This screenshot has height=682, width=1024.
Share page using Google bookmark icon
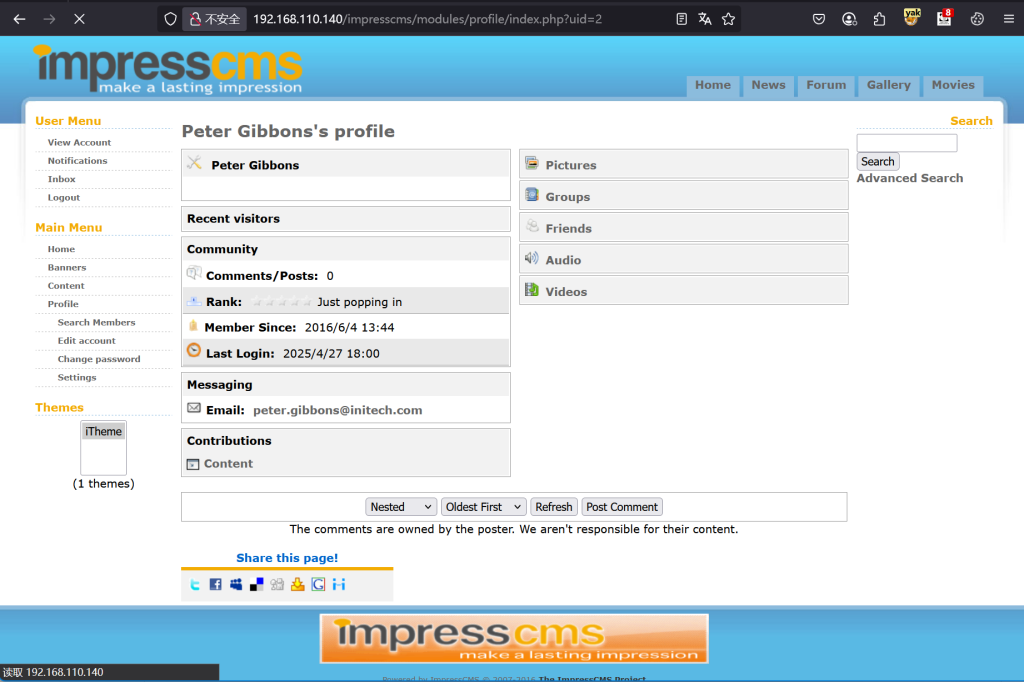[x=318, y=585]
